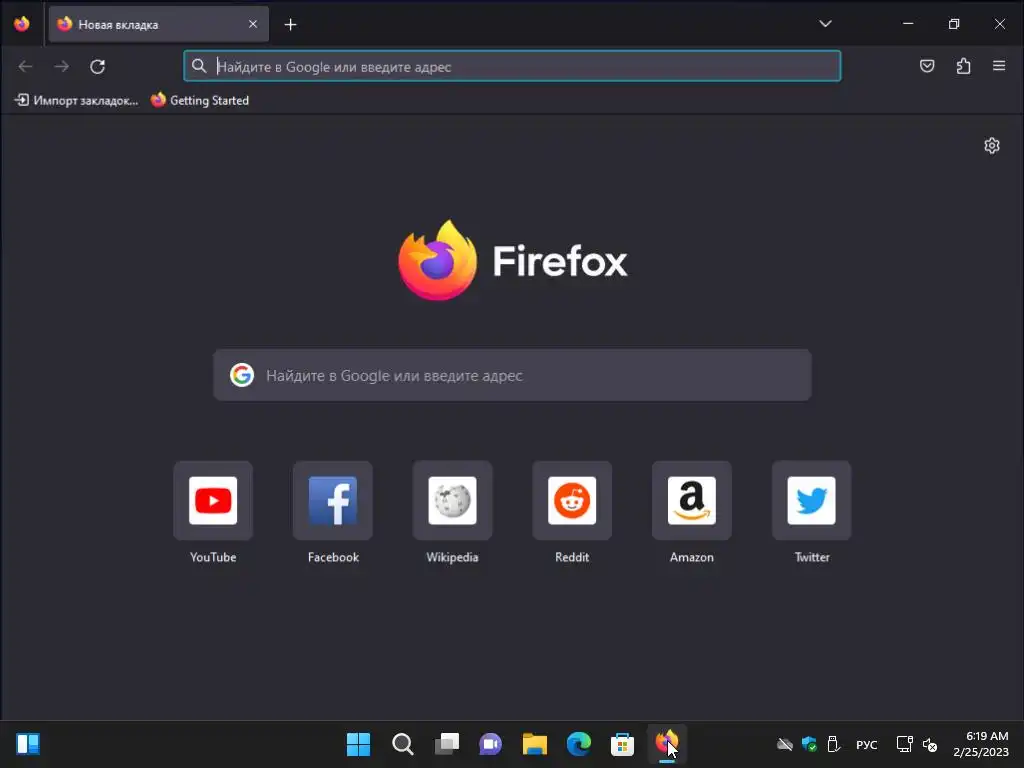The image size is (1024, 768).
Task: Go back with the back arrow
Action: (x=25, y=66)
